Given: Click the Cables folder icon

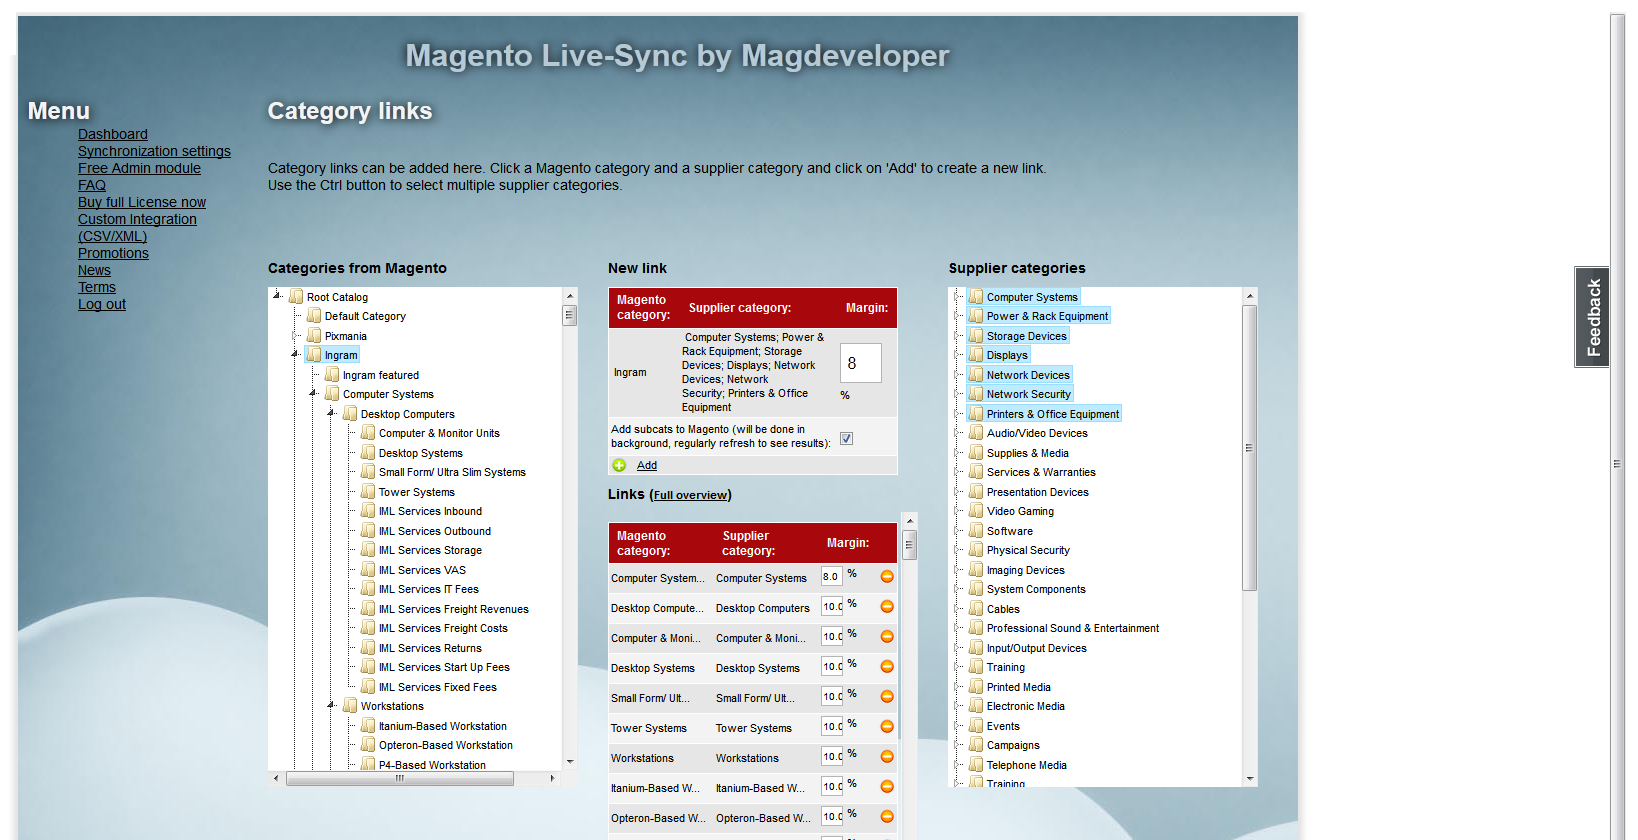Looking at the screenshot, I should 976,608.
